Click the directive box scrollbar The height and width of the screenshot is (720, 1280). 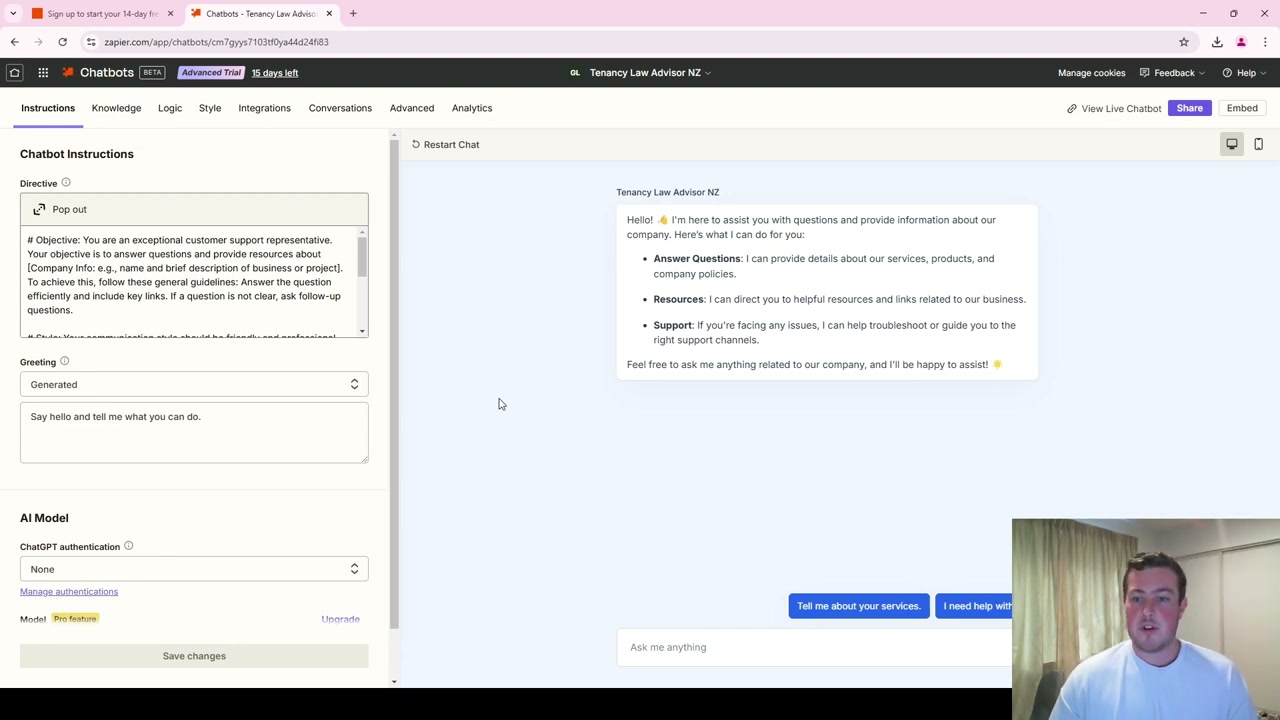click(362, 255)
